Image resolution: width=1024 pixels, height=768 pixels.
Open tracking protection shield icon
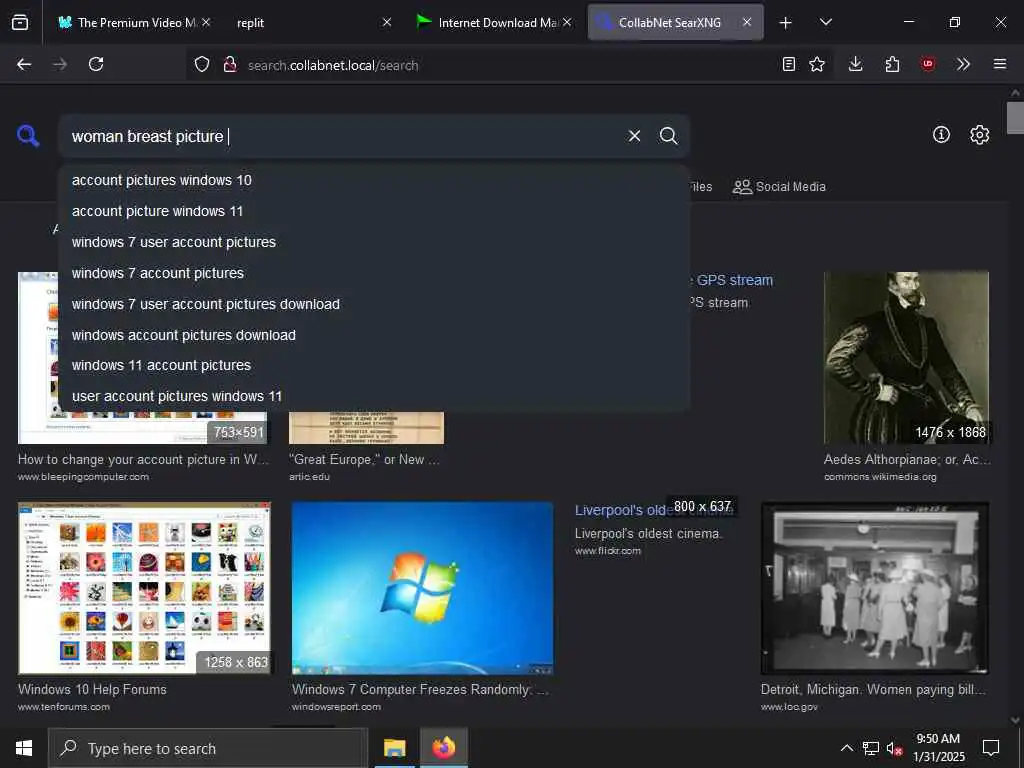[x=202, y=64]
